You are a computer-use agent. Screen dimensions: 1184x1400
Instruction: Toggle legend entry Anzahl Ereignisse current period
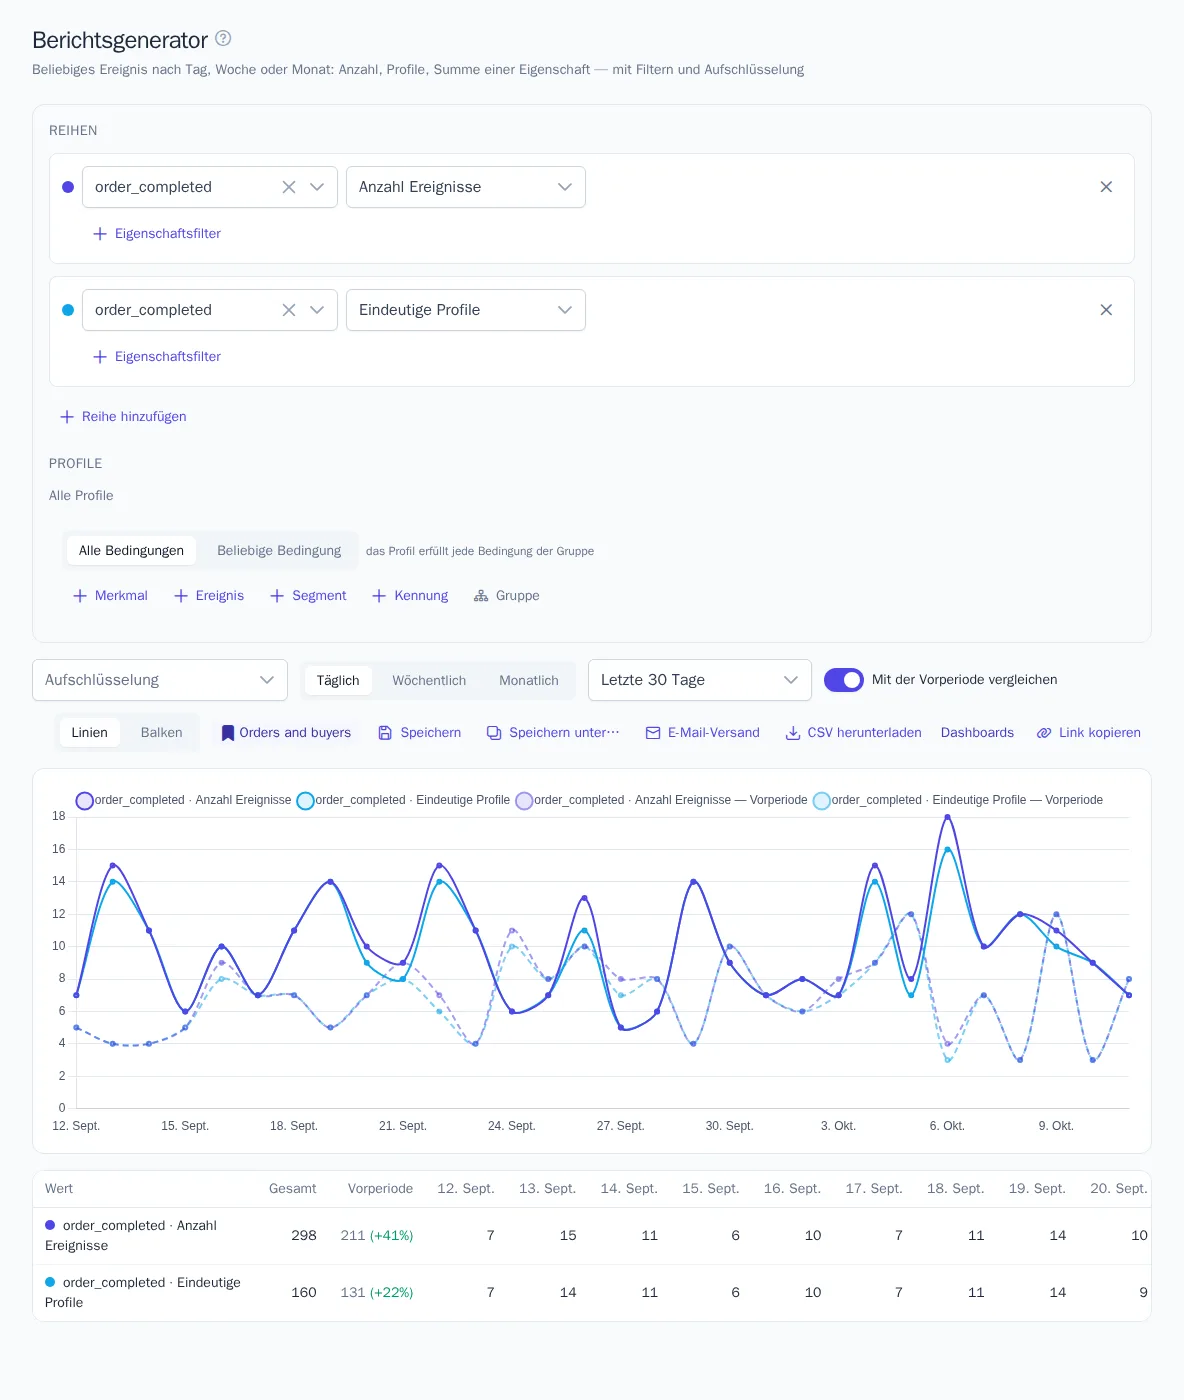184,800
